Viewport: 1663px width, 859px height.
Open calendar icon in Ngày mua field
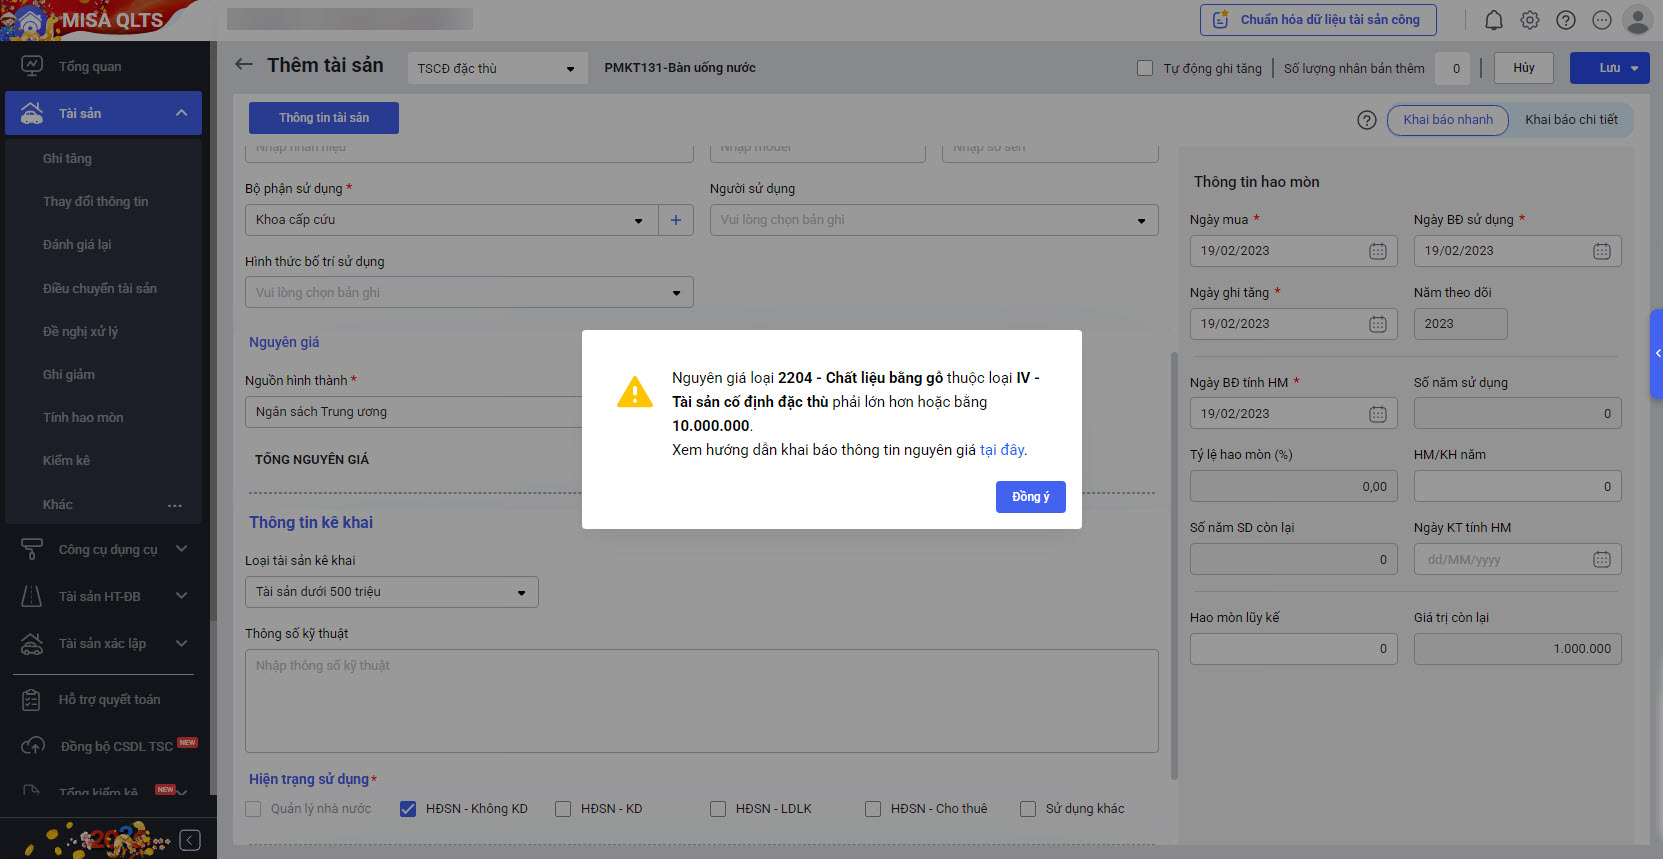pos(1377,251)
